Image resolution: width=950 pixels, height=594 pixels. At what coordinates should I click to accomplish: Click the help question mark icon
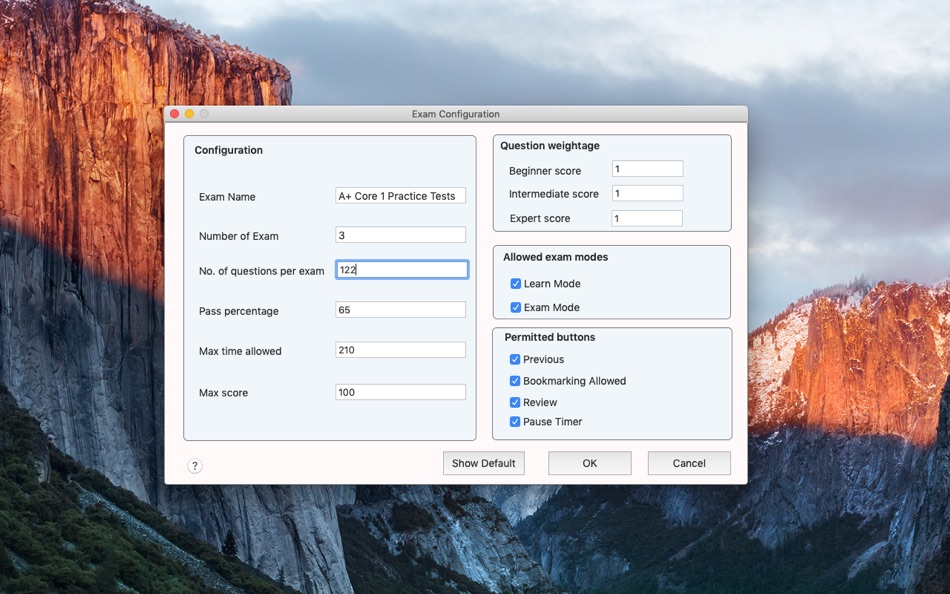pyautogui.click(x=194, y=466)
